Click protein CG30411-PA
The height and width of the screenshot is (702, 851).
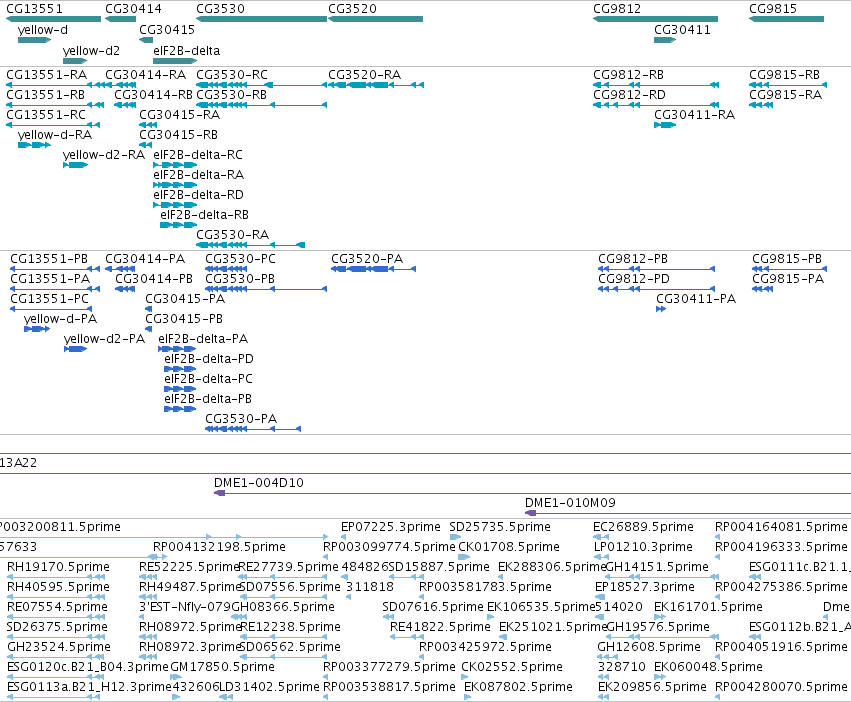[661, 309]
